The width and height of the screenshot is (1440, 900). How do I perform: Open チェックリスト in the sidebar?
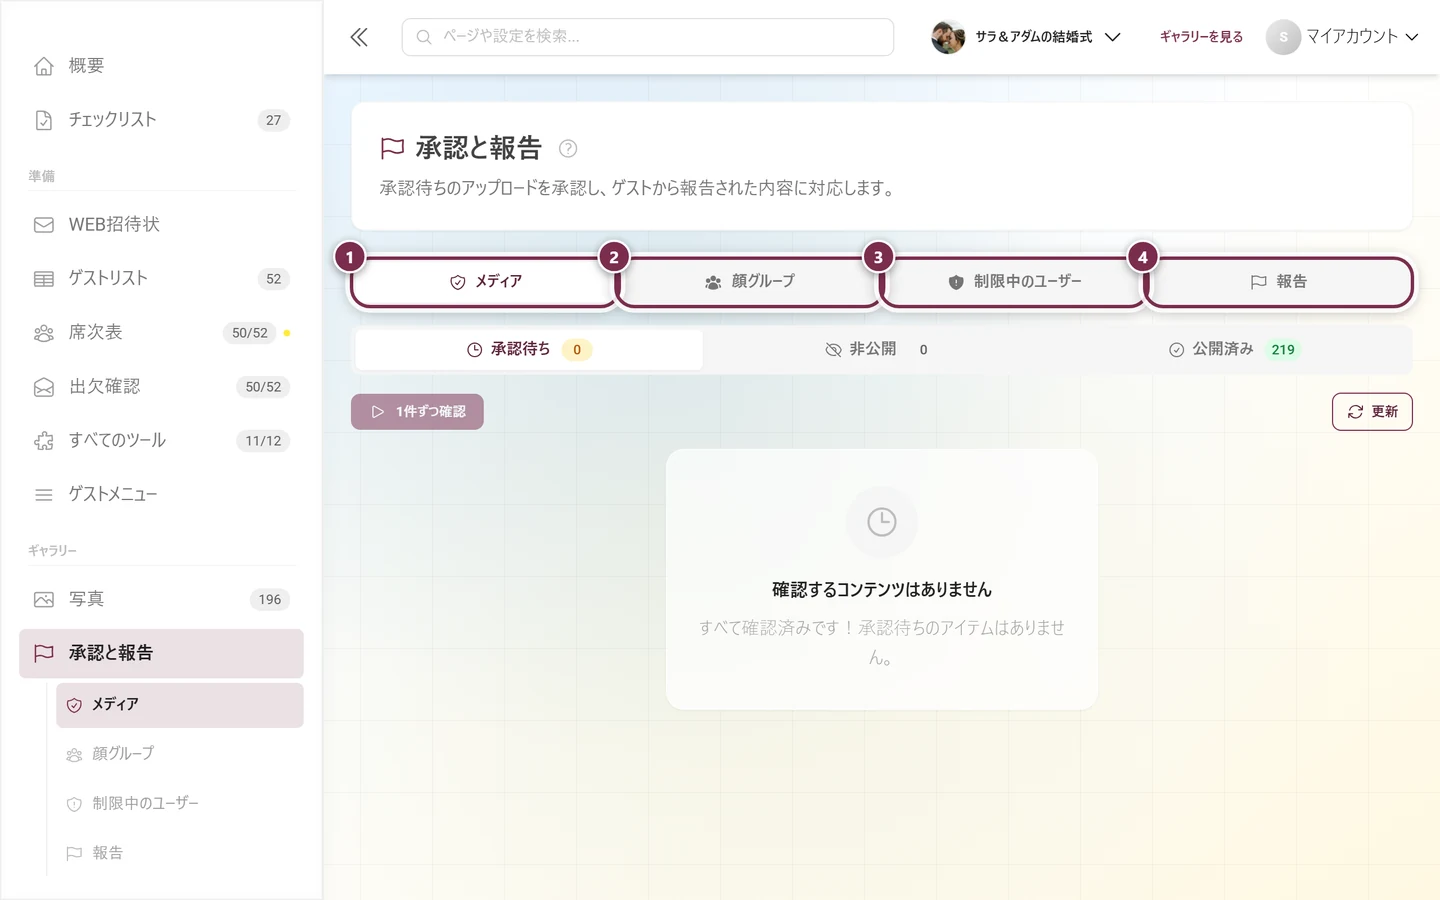[162, 120]
